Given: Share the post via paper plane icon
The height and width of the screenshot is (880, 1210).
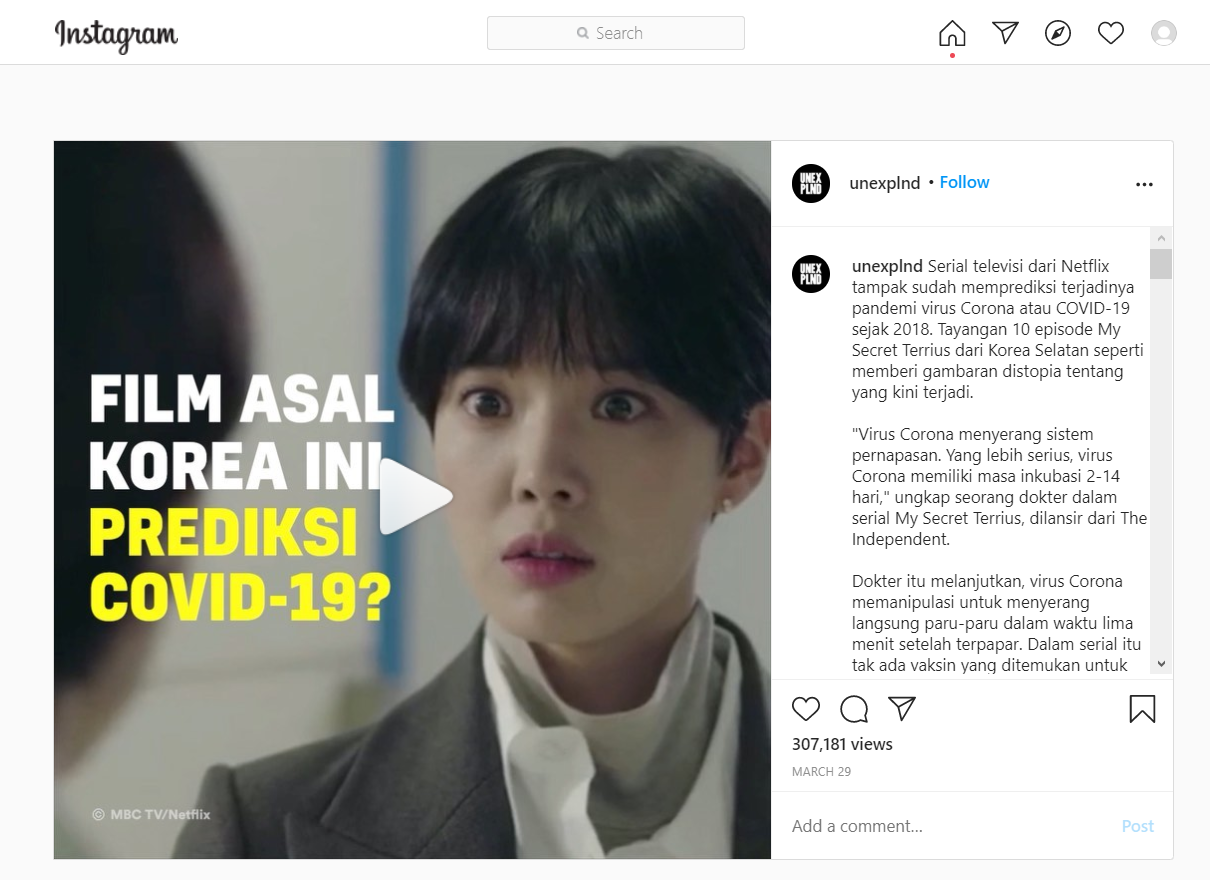Looking at the screenshot, I should click(x=902, y=709).
